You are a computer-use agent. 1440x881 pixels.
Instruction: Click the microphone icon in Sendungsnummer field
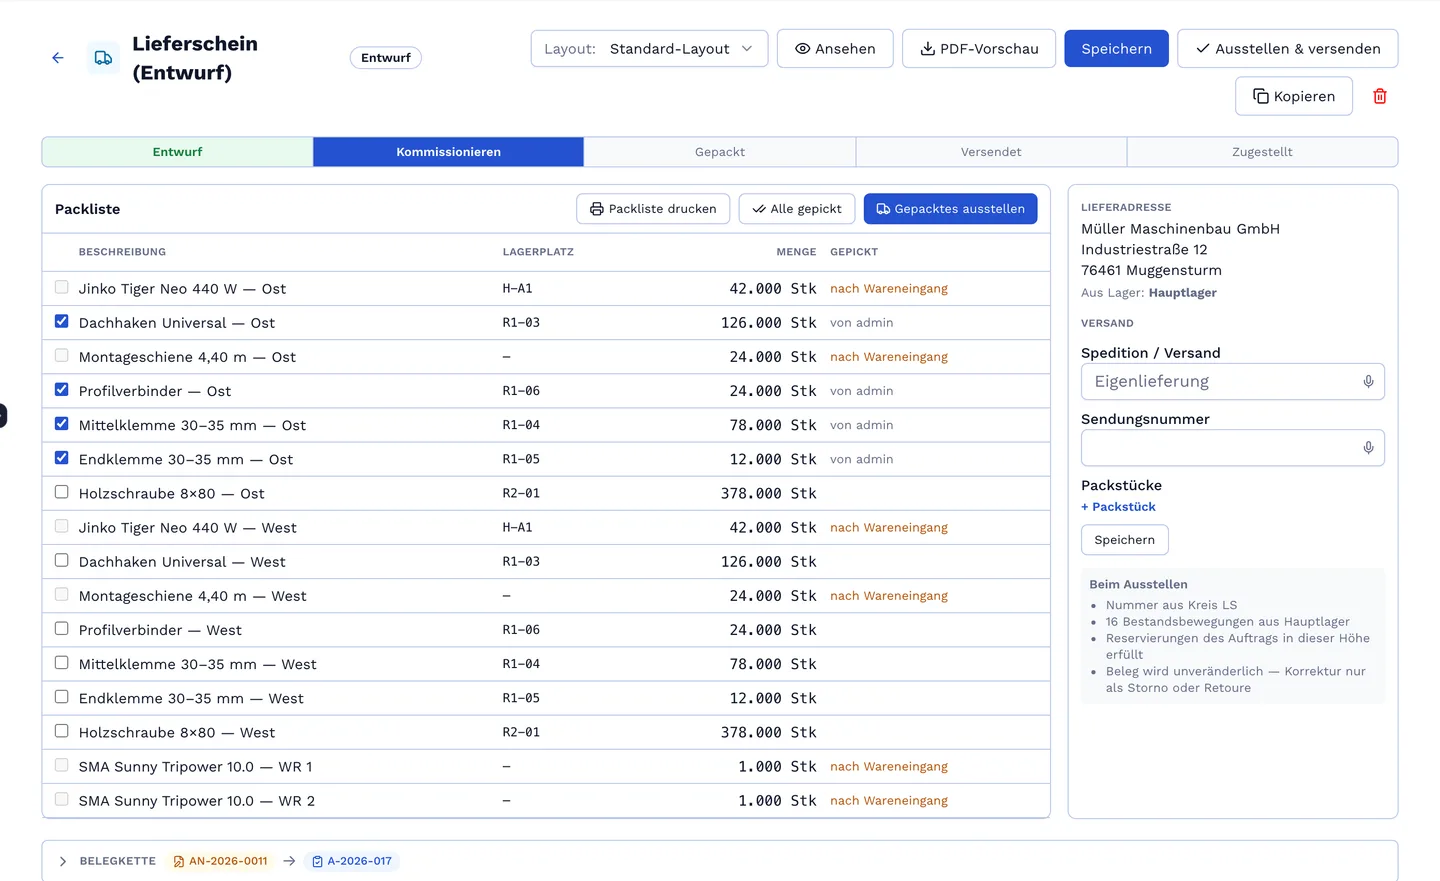(1368, 448)
